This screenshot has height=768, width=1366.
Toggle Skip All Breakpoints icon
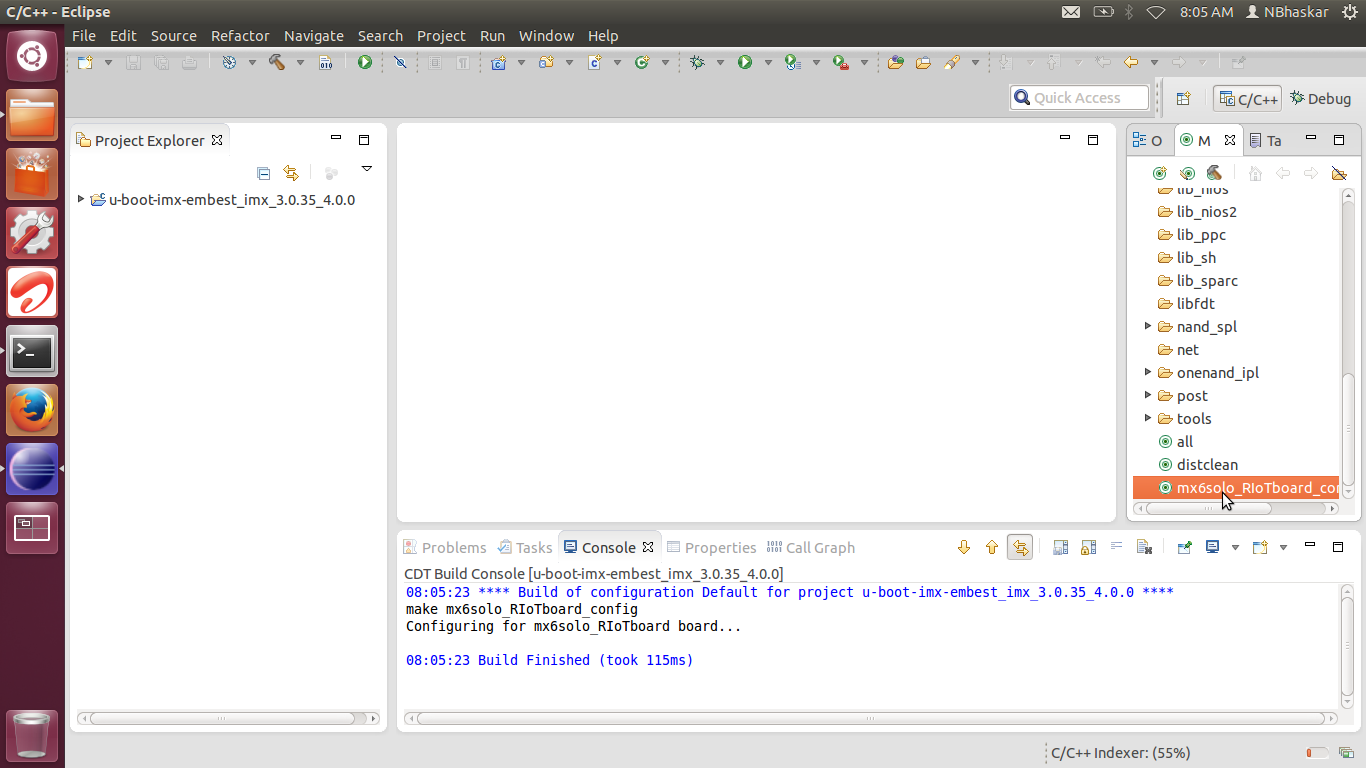pyautogui.click(x=400, y=62)
